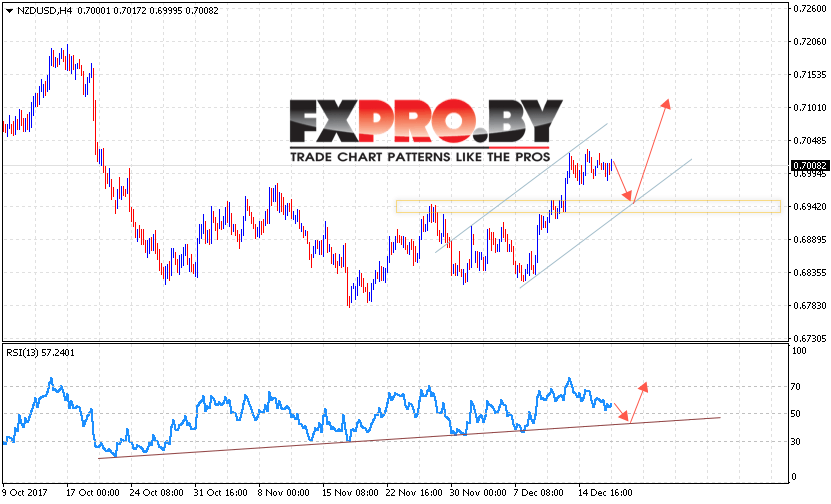Screen dimensions: 831x504
Task: Click the 0.70172 high price value
Action: point(129,11)
